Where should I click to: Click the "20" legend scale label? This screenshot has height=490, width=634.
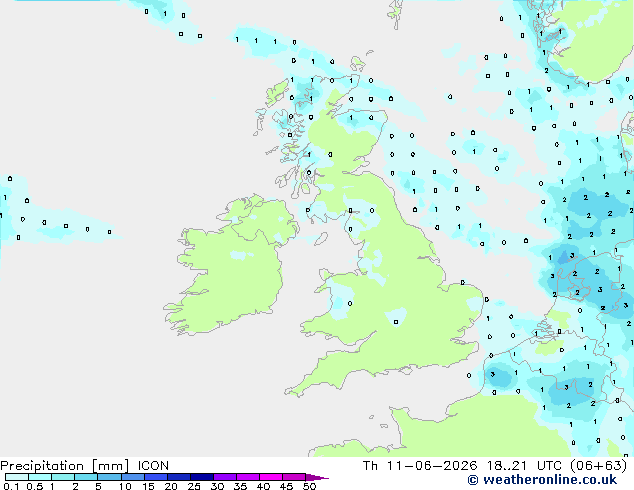[171, 486]
